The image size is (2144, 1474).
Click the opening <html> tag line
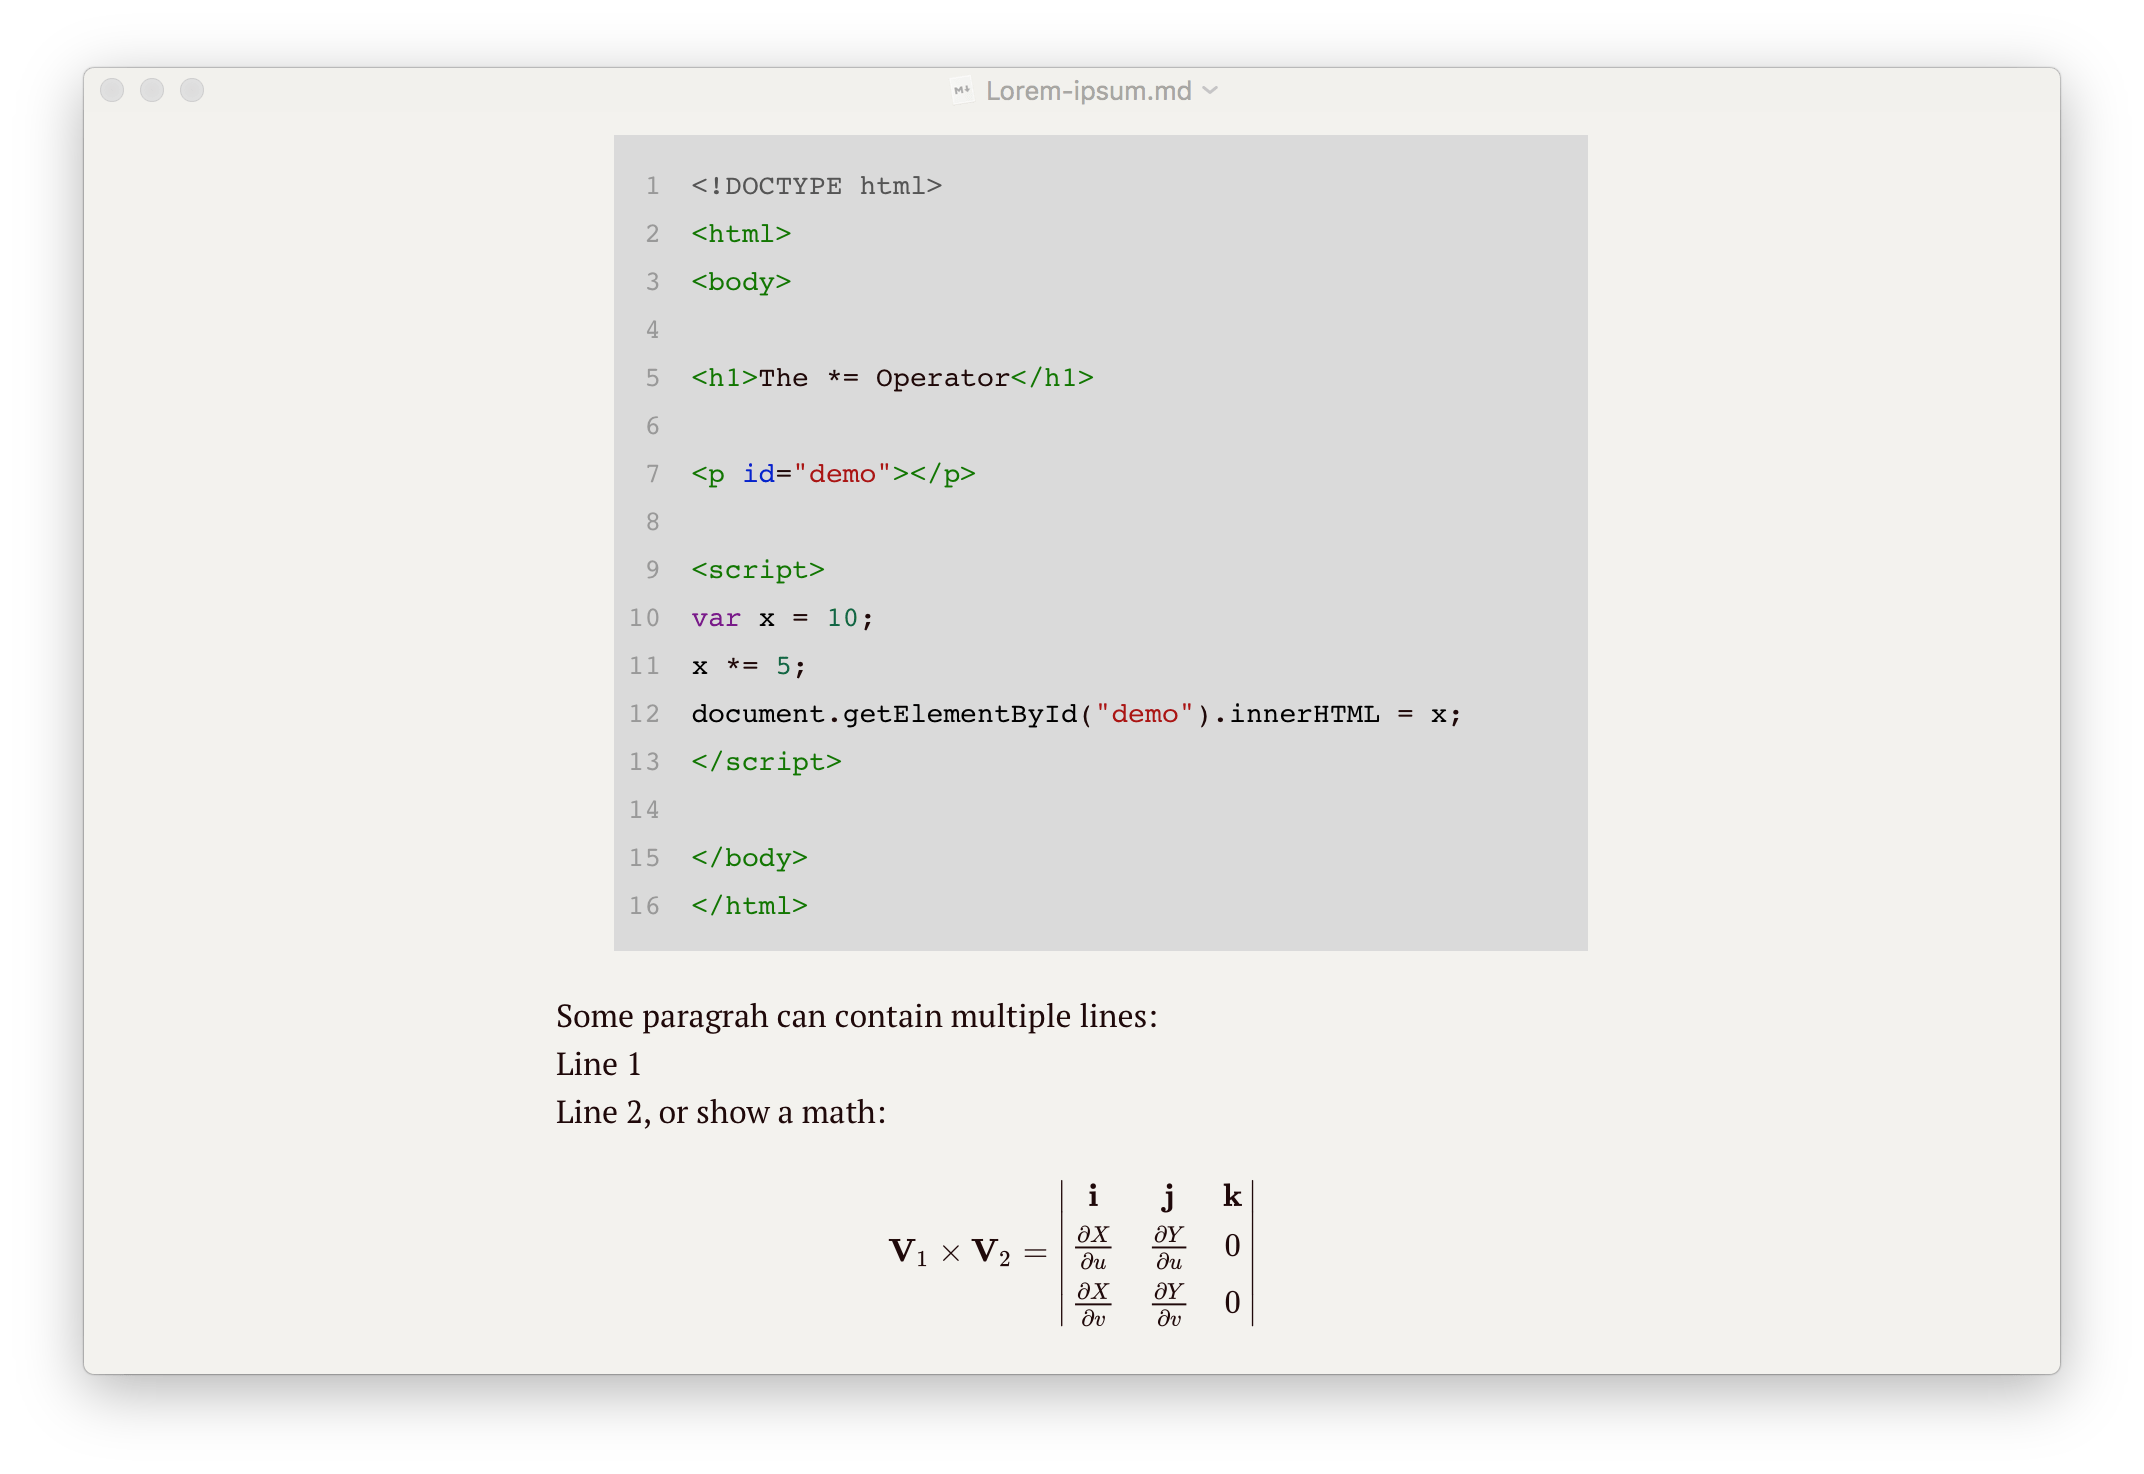[x=741, y=234]
